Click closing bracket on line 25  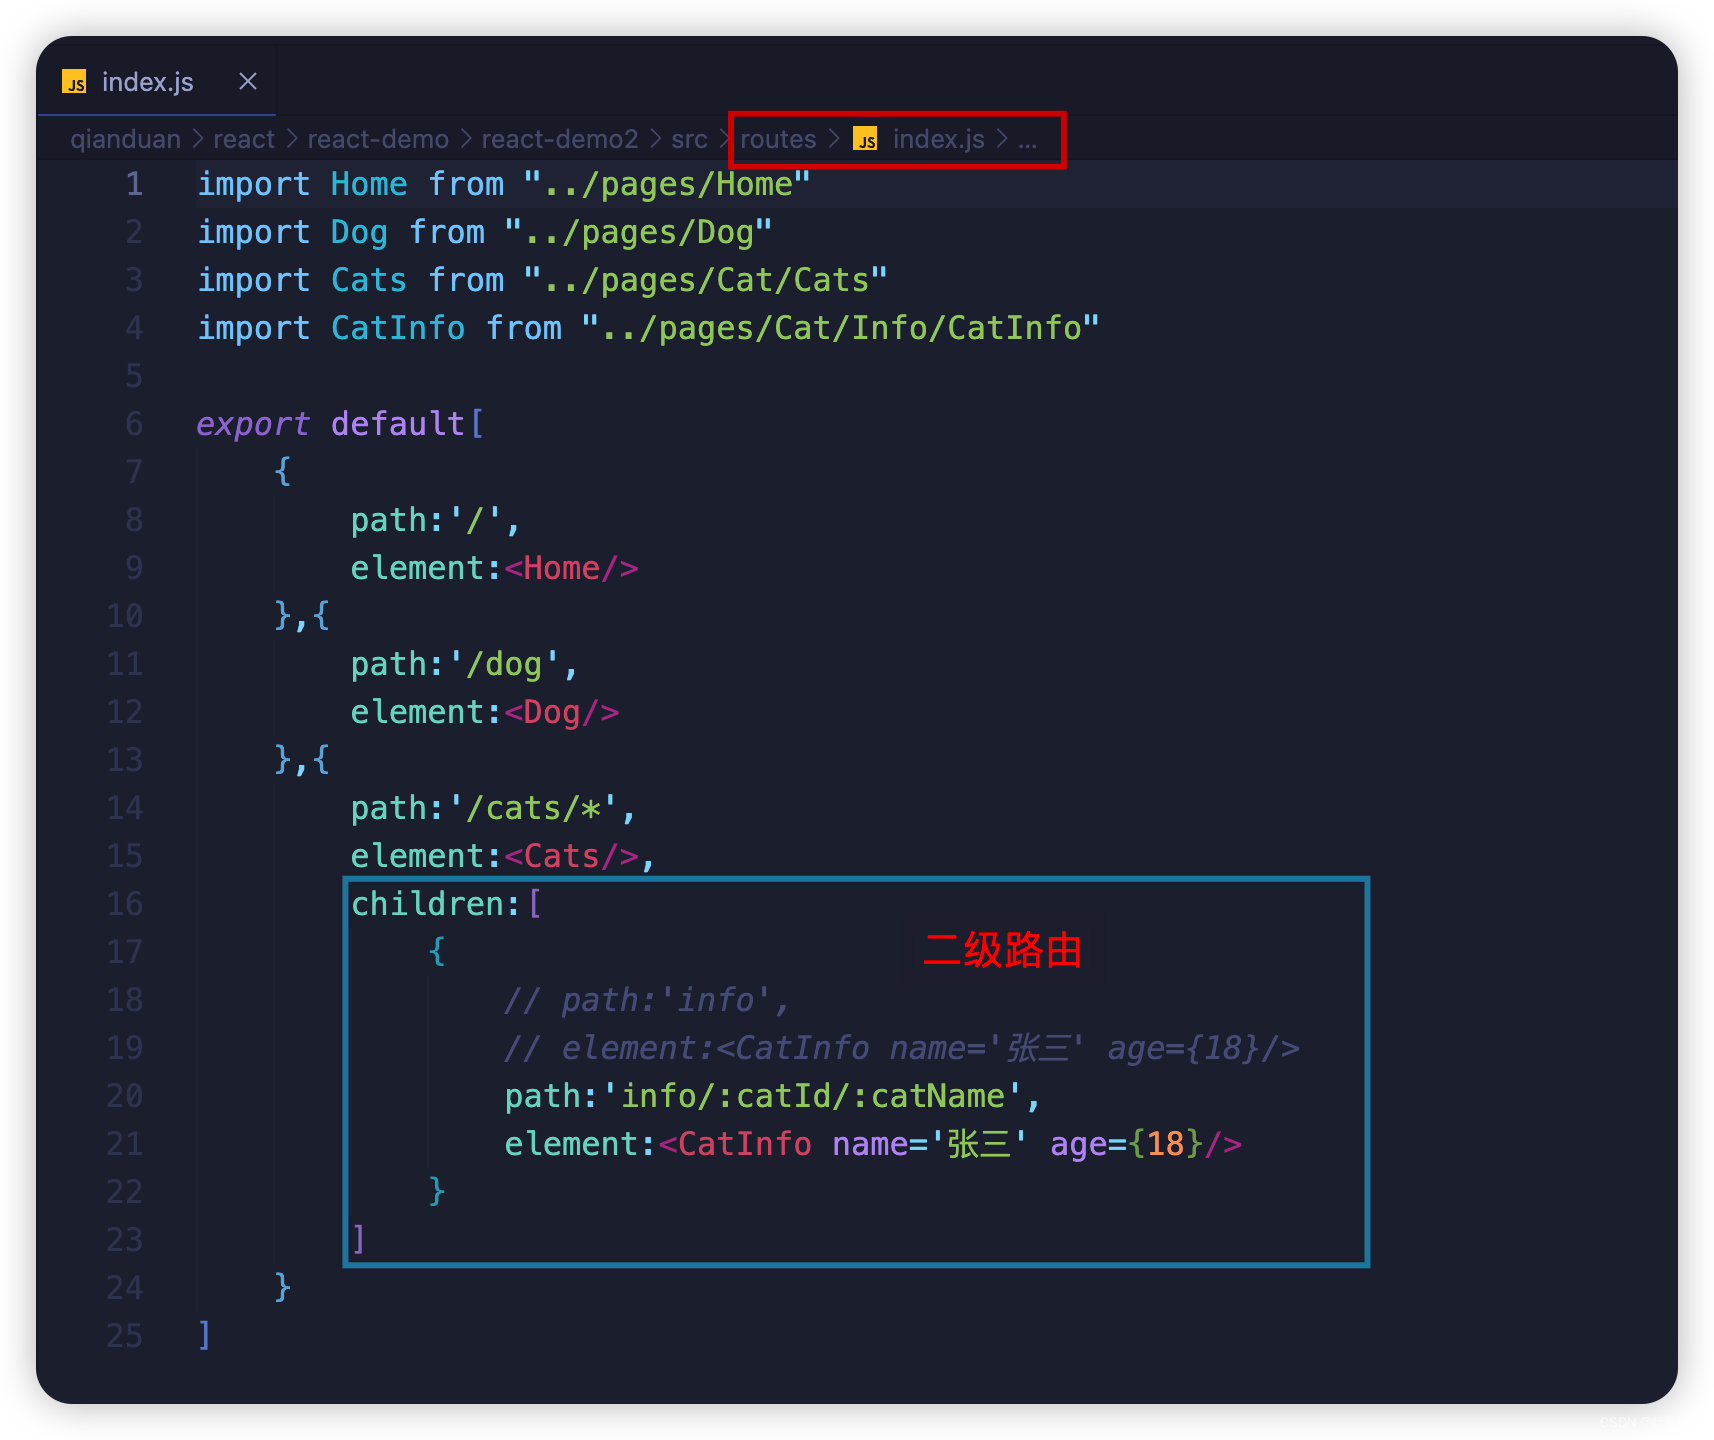(205, 1336)
